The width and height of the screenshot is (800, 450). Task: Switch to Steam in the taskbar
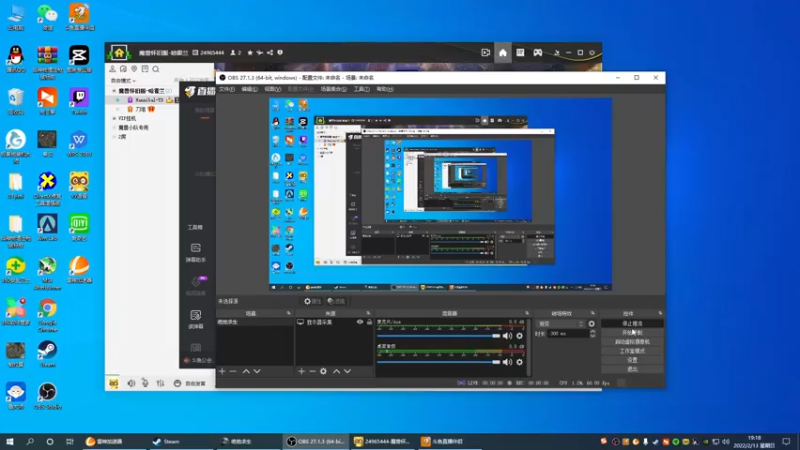(x=181, y=441)
